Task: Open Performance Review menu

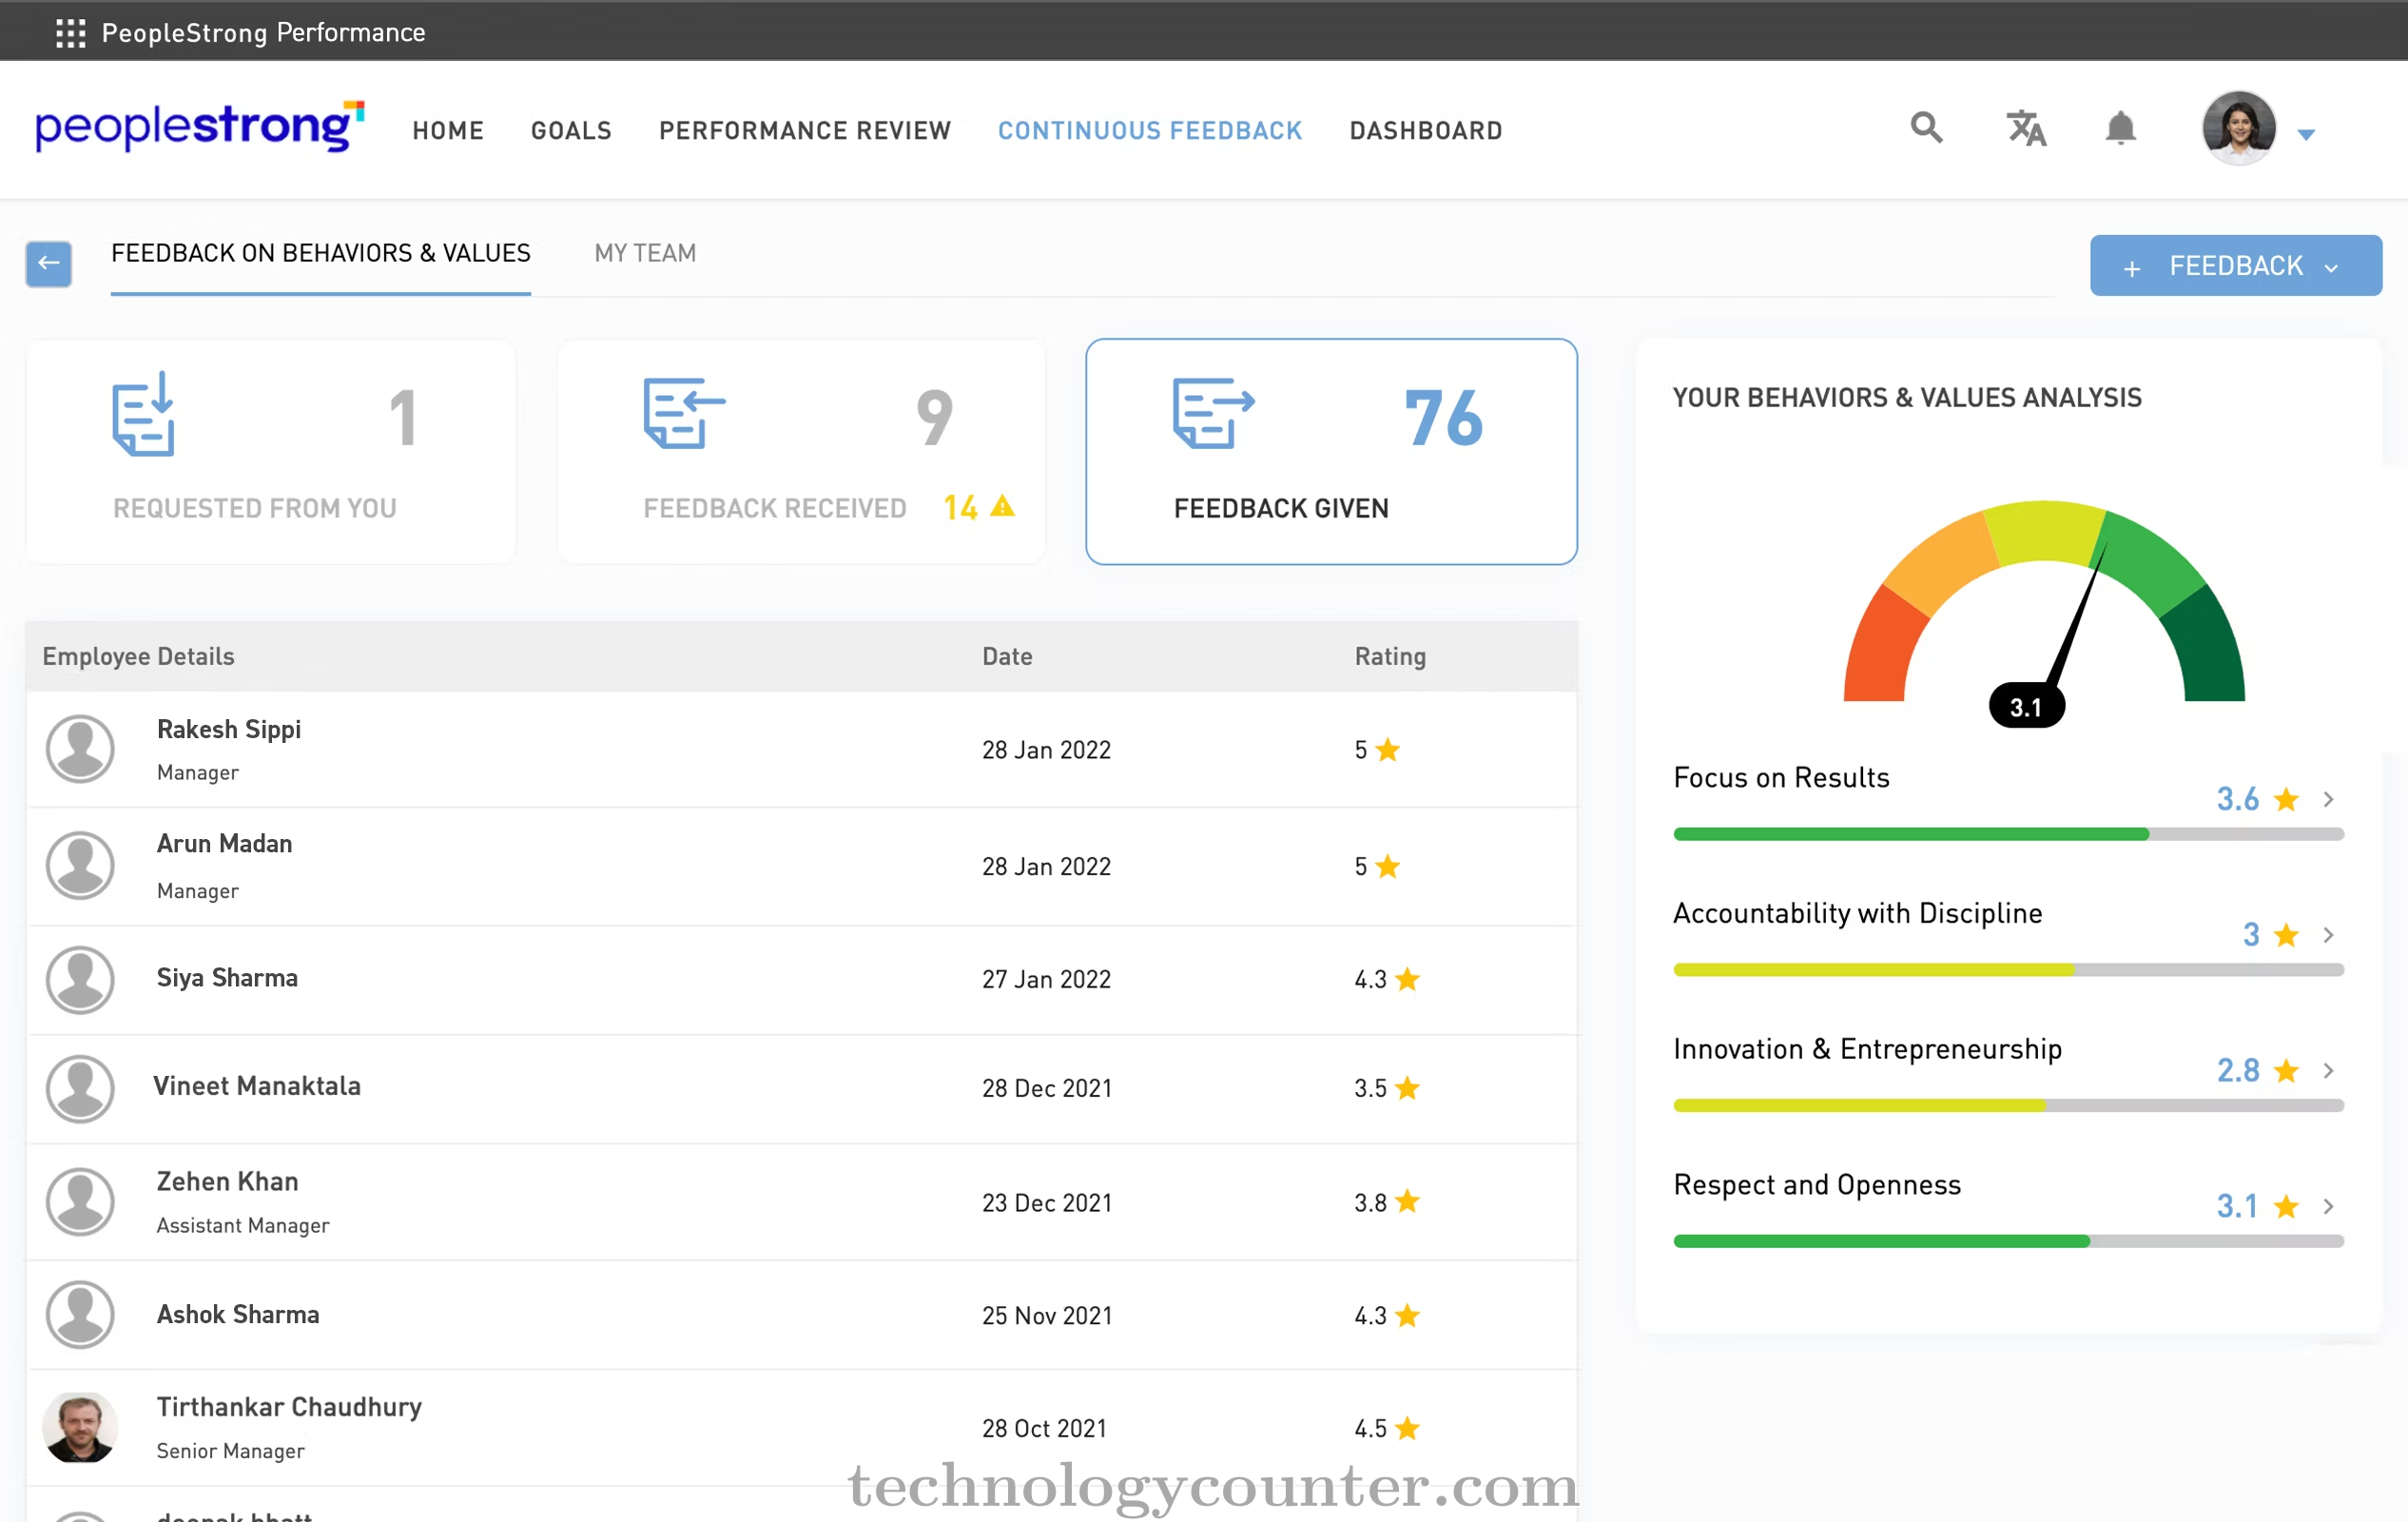Action: [805, 130]
